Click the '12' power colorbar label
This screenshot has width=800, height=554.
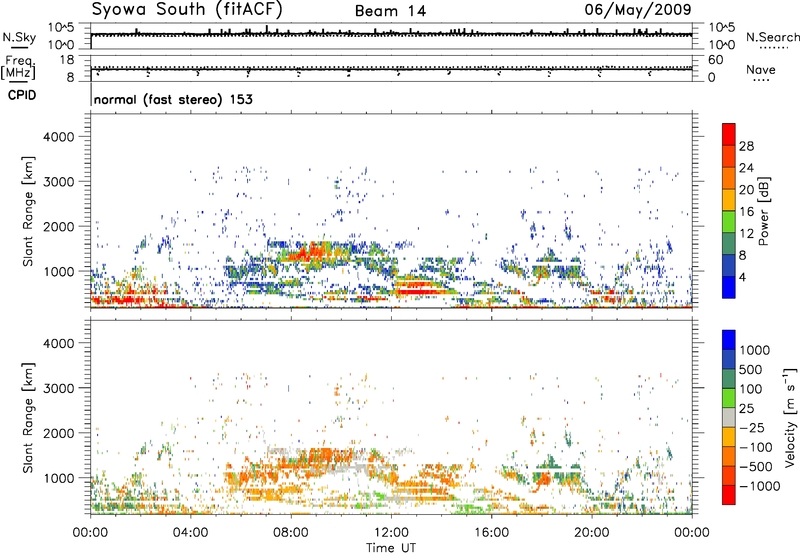click(746, 234)
